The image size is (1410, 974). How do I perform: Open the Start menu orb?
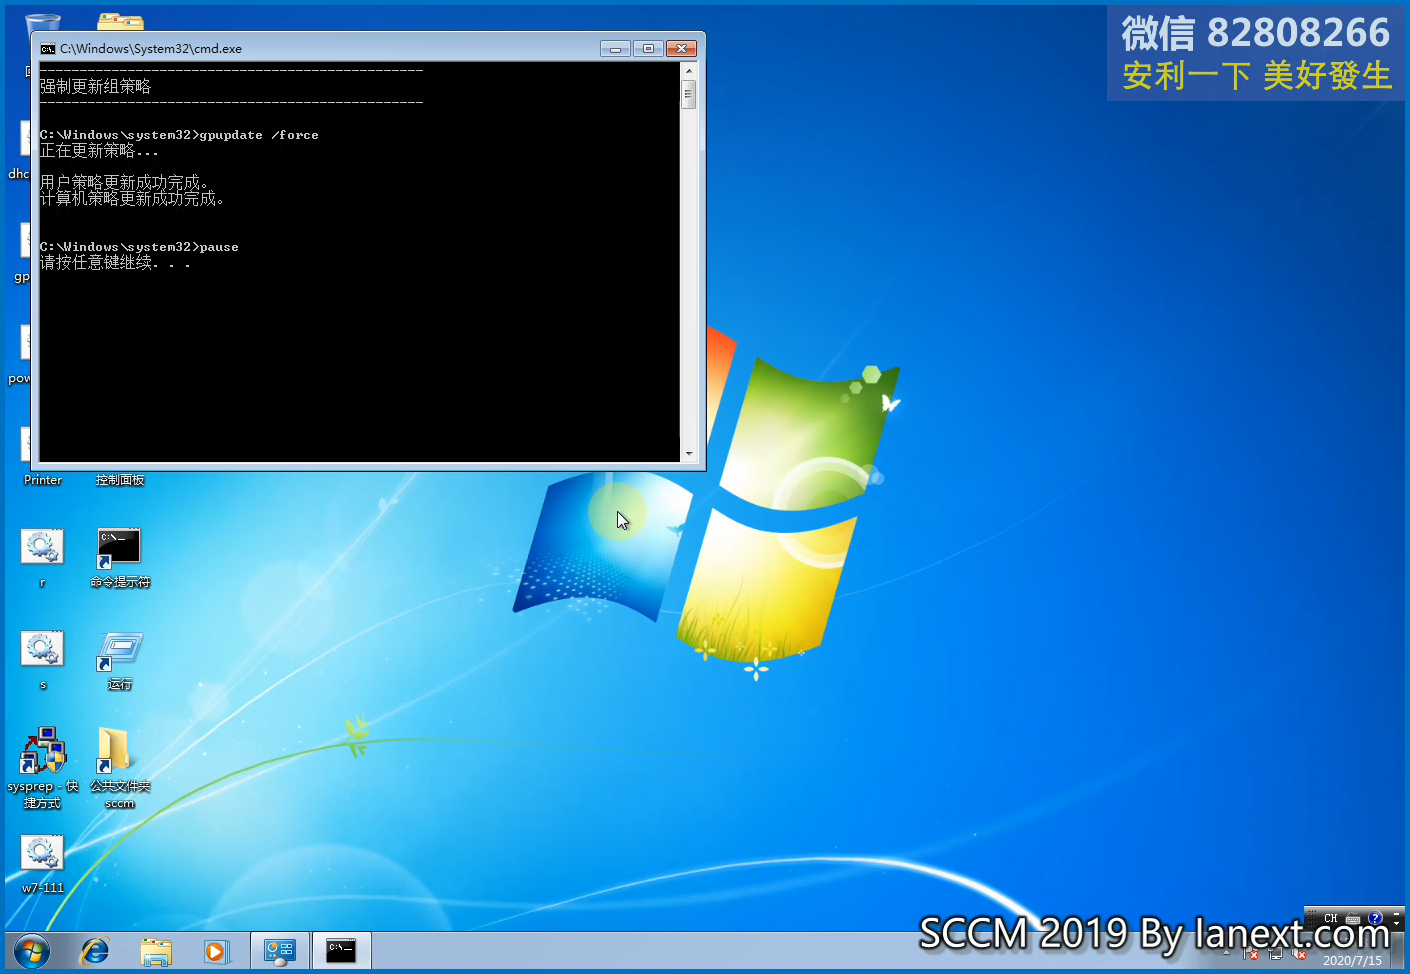tap(32, 951)
